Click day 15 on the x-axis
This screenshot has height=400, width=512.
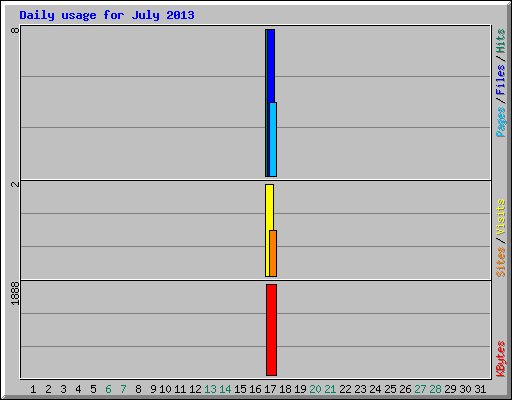point(240,389)
